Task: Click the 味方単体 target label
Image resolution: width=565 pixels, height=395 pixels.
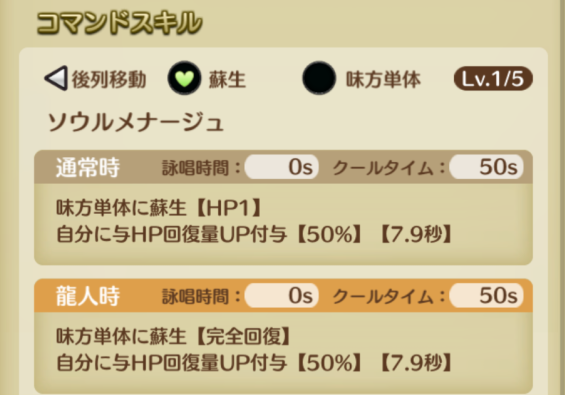Action: click(x=383, y=79)
